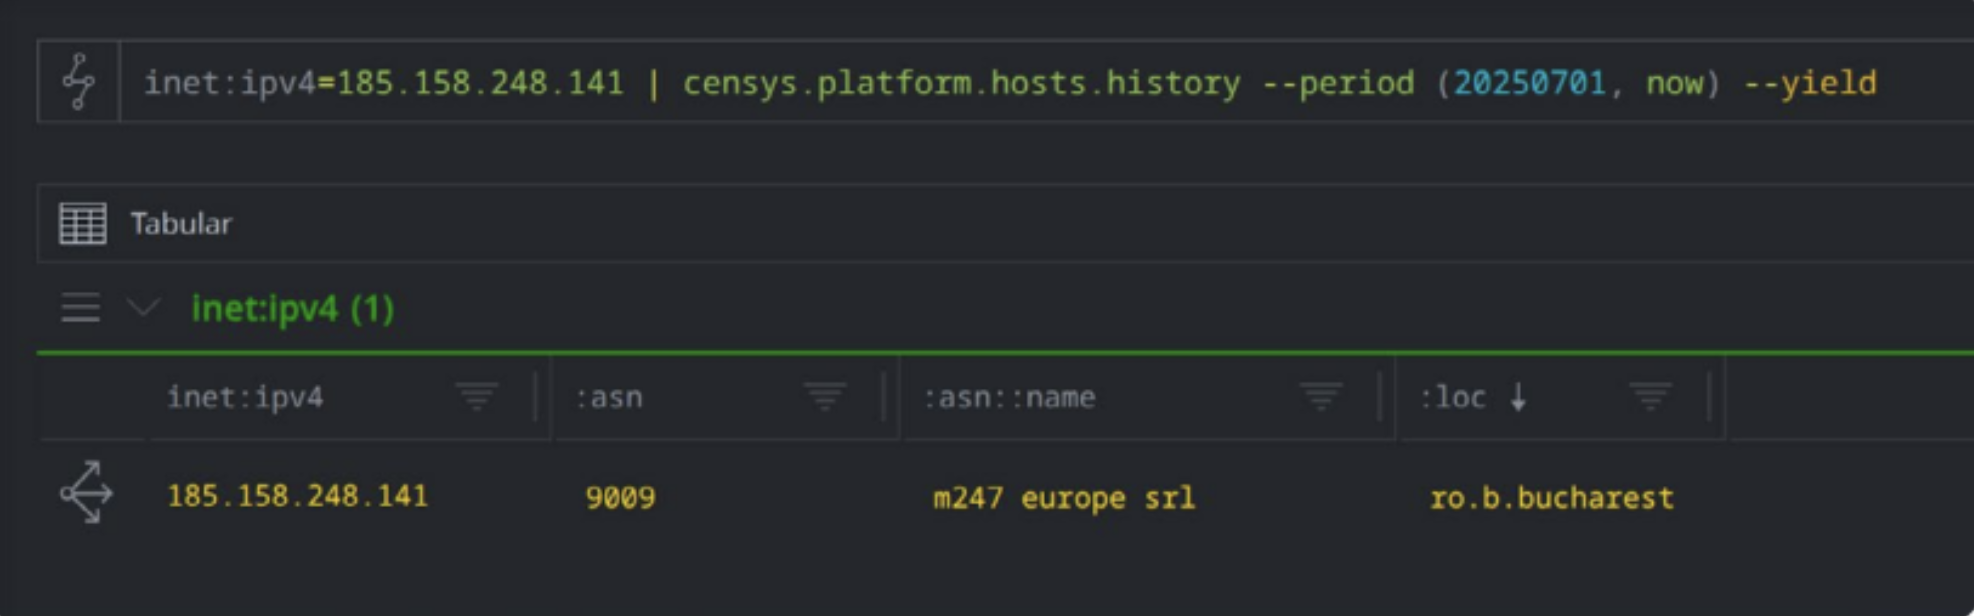
Task: Open filter for :asn::name column
Action: point(1321,397)
